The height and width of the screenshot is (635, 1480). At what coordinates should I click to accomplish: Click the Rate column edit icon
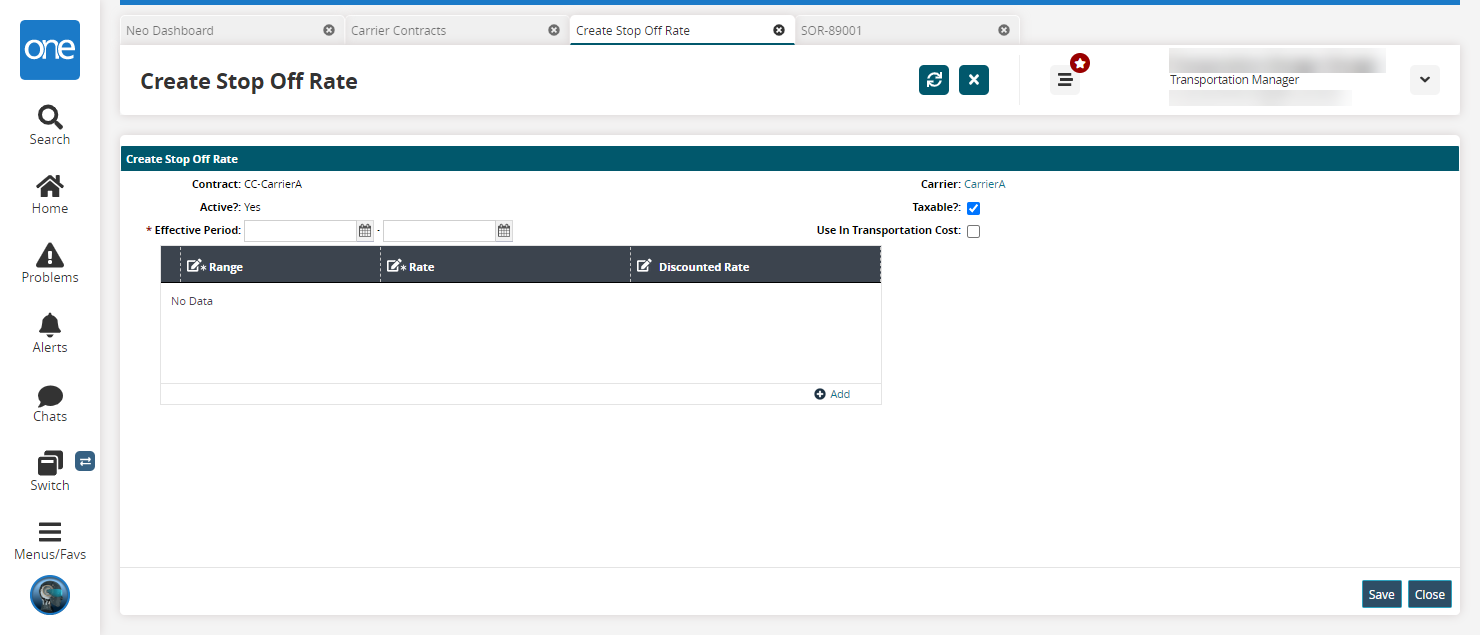pyautogui.click(x=396, y=266)
